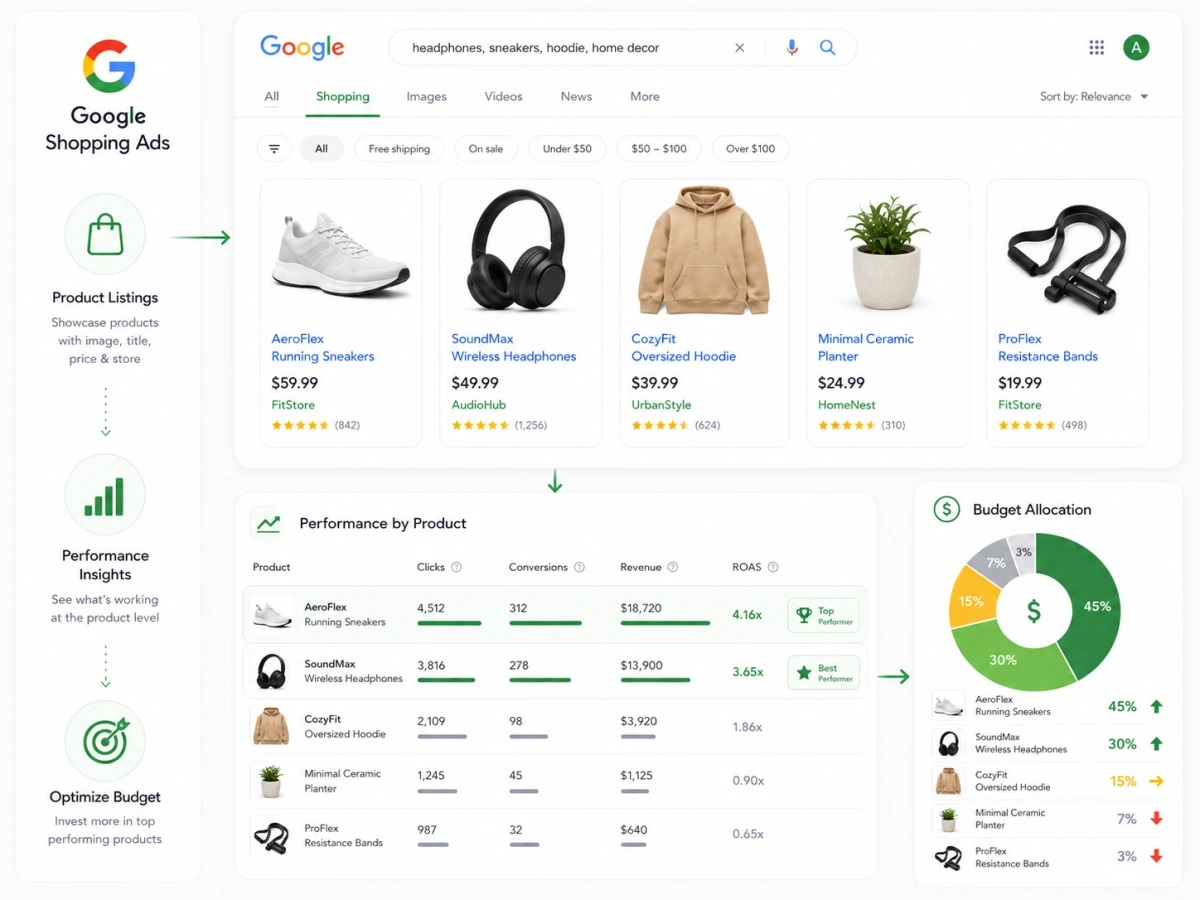The height and width of the screenshot is (900, 1200).
Task: Open the filter settings icon chip
Action: [274, 149]
